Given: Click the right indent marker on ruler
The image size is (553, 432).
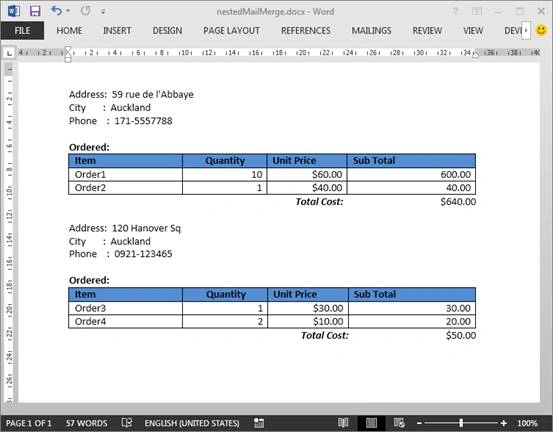Looking at the screenshot, I should tap(475, 55).
